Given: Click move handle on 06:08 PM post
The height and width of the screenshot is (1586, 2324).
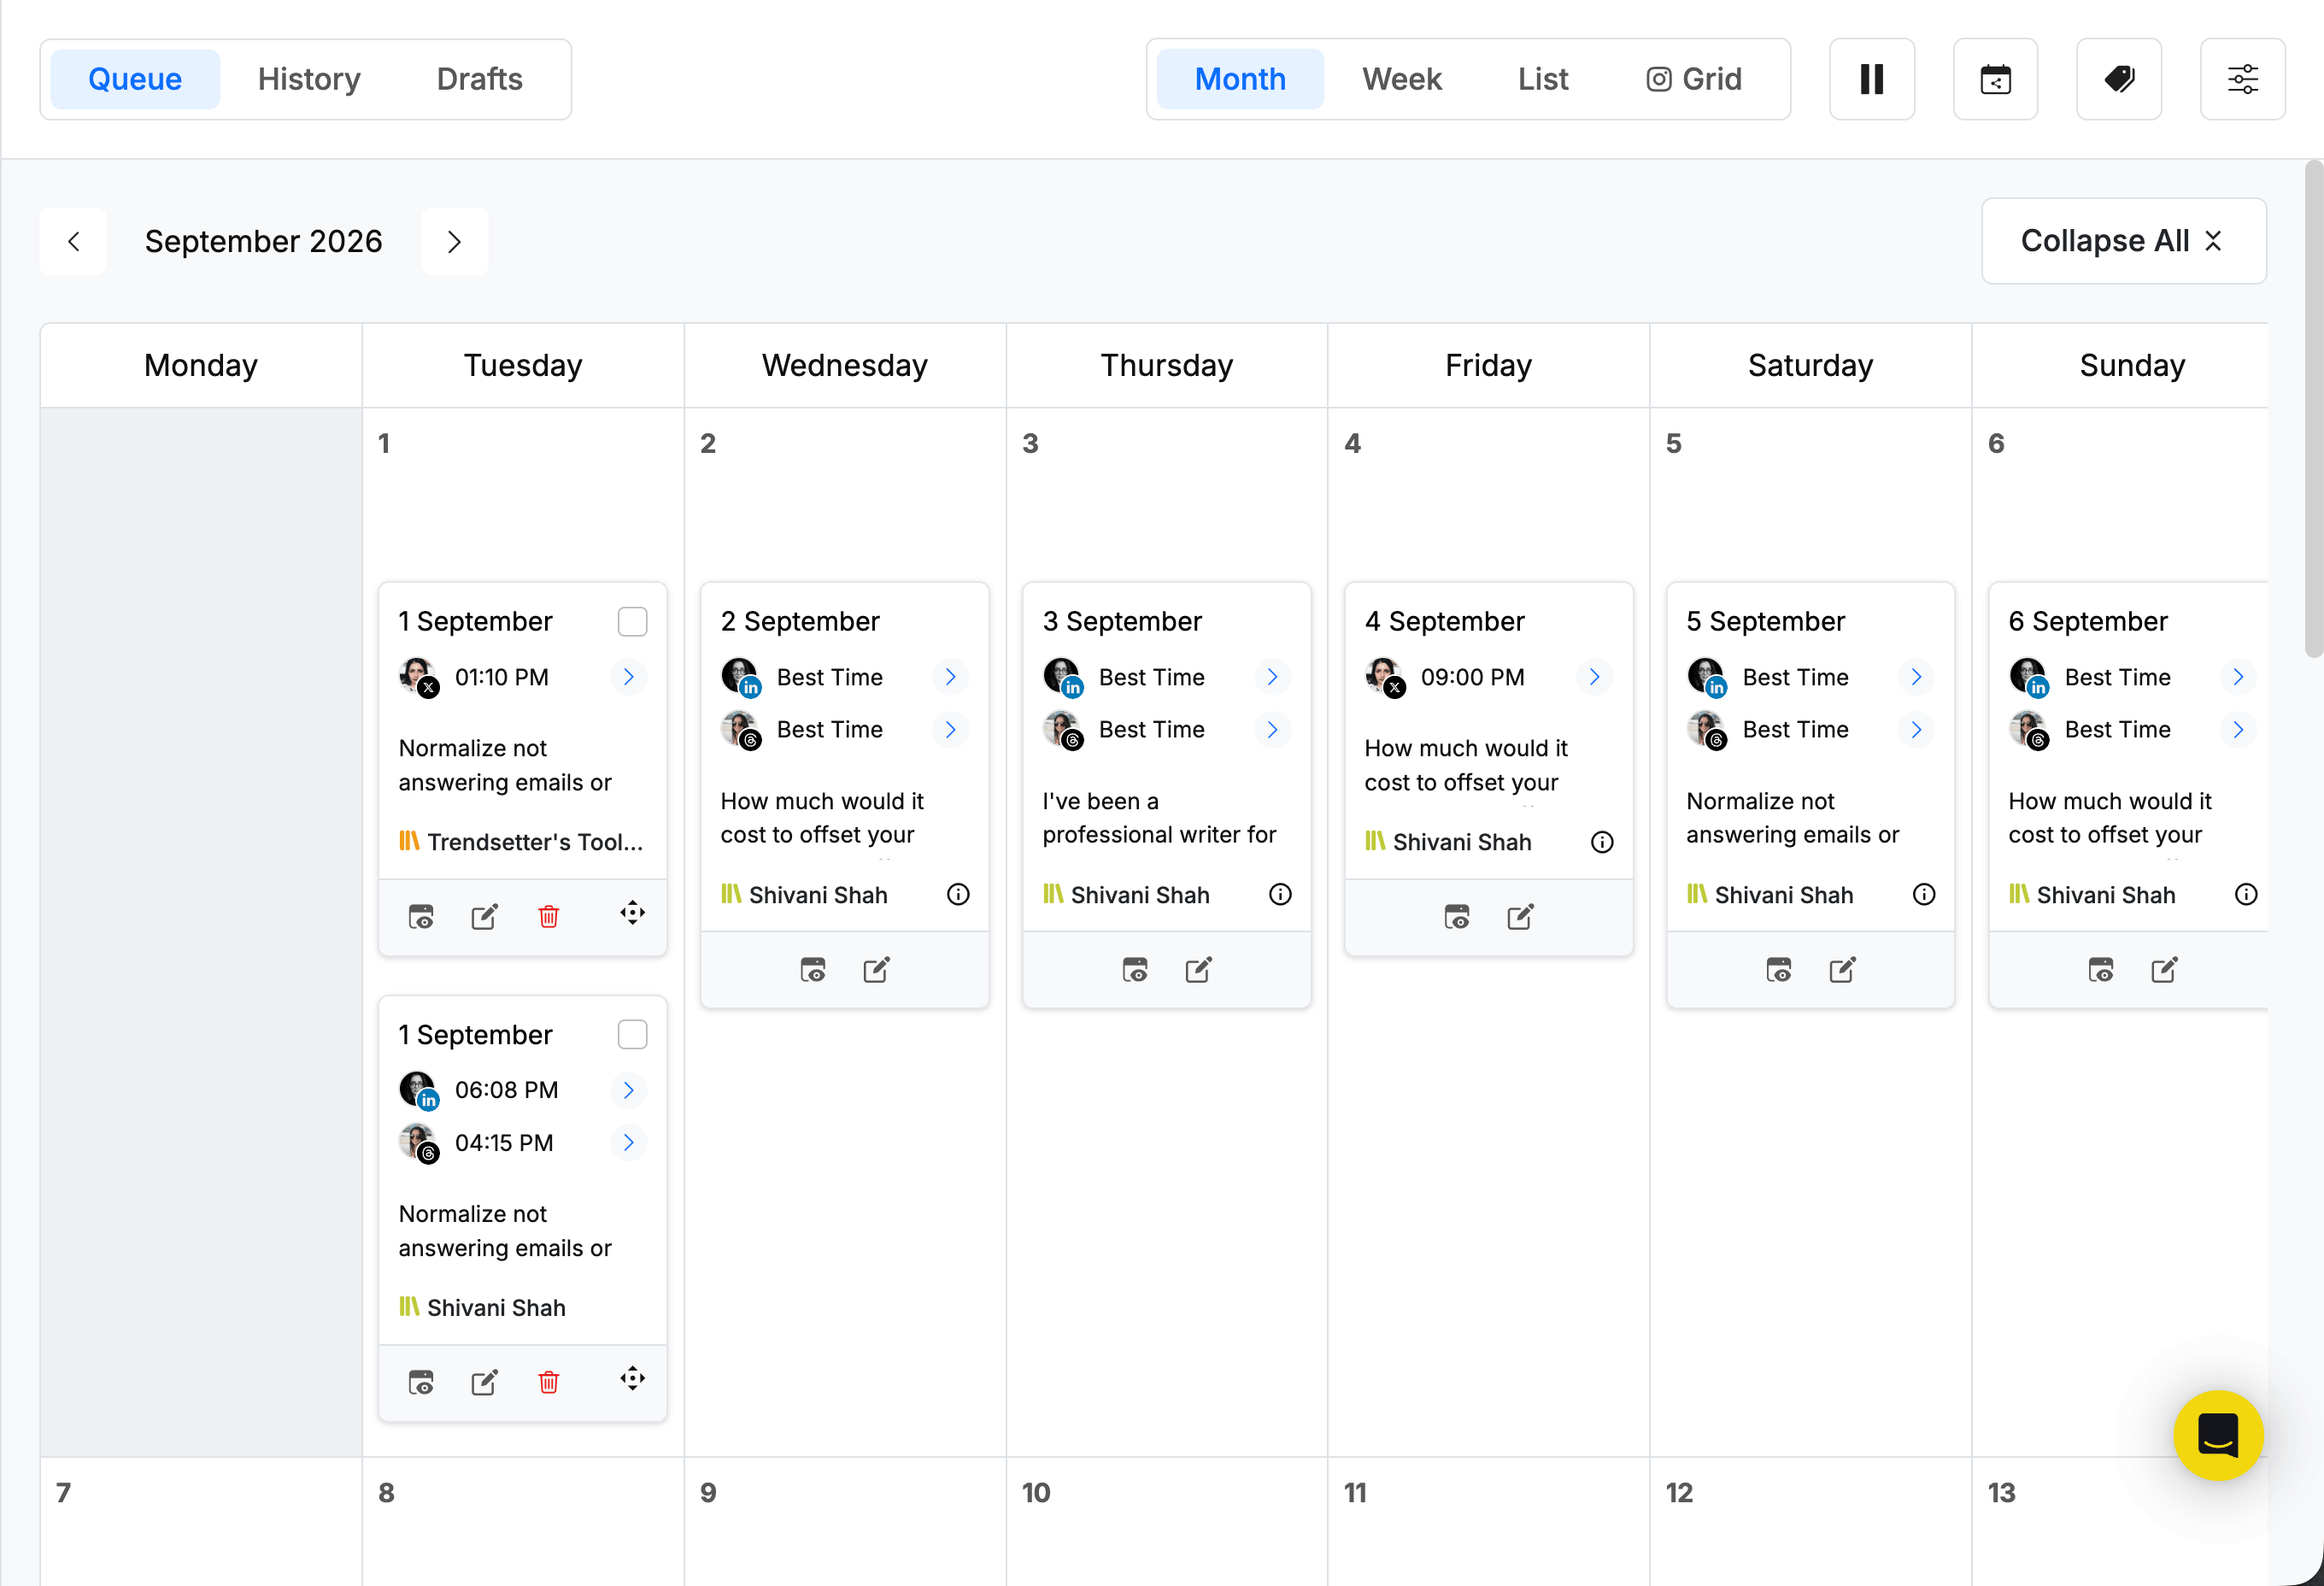Looking at the screenshot, I should click(632, 1379).
